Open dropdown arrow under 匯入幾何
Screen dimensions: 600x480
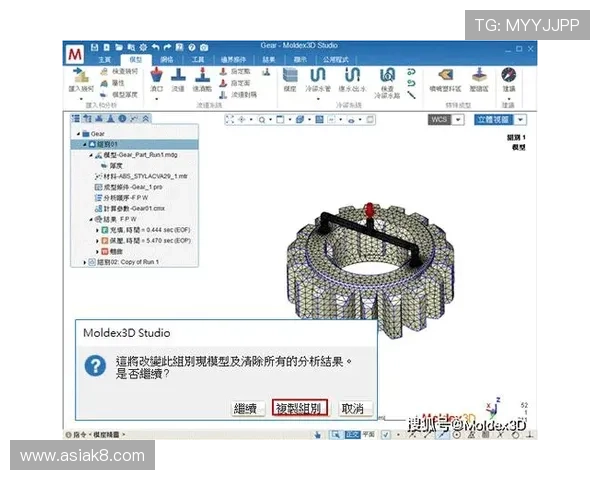pos(81,99)
